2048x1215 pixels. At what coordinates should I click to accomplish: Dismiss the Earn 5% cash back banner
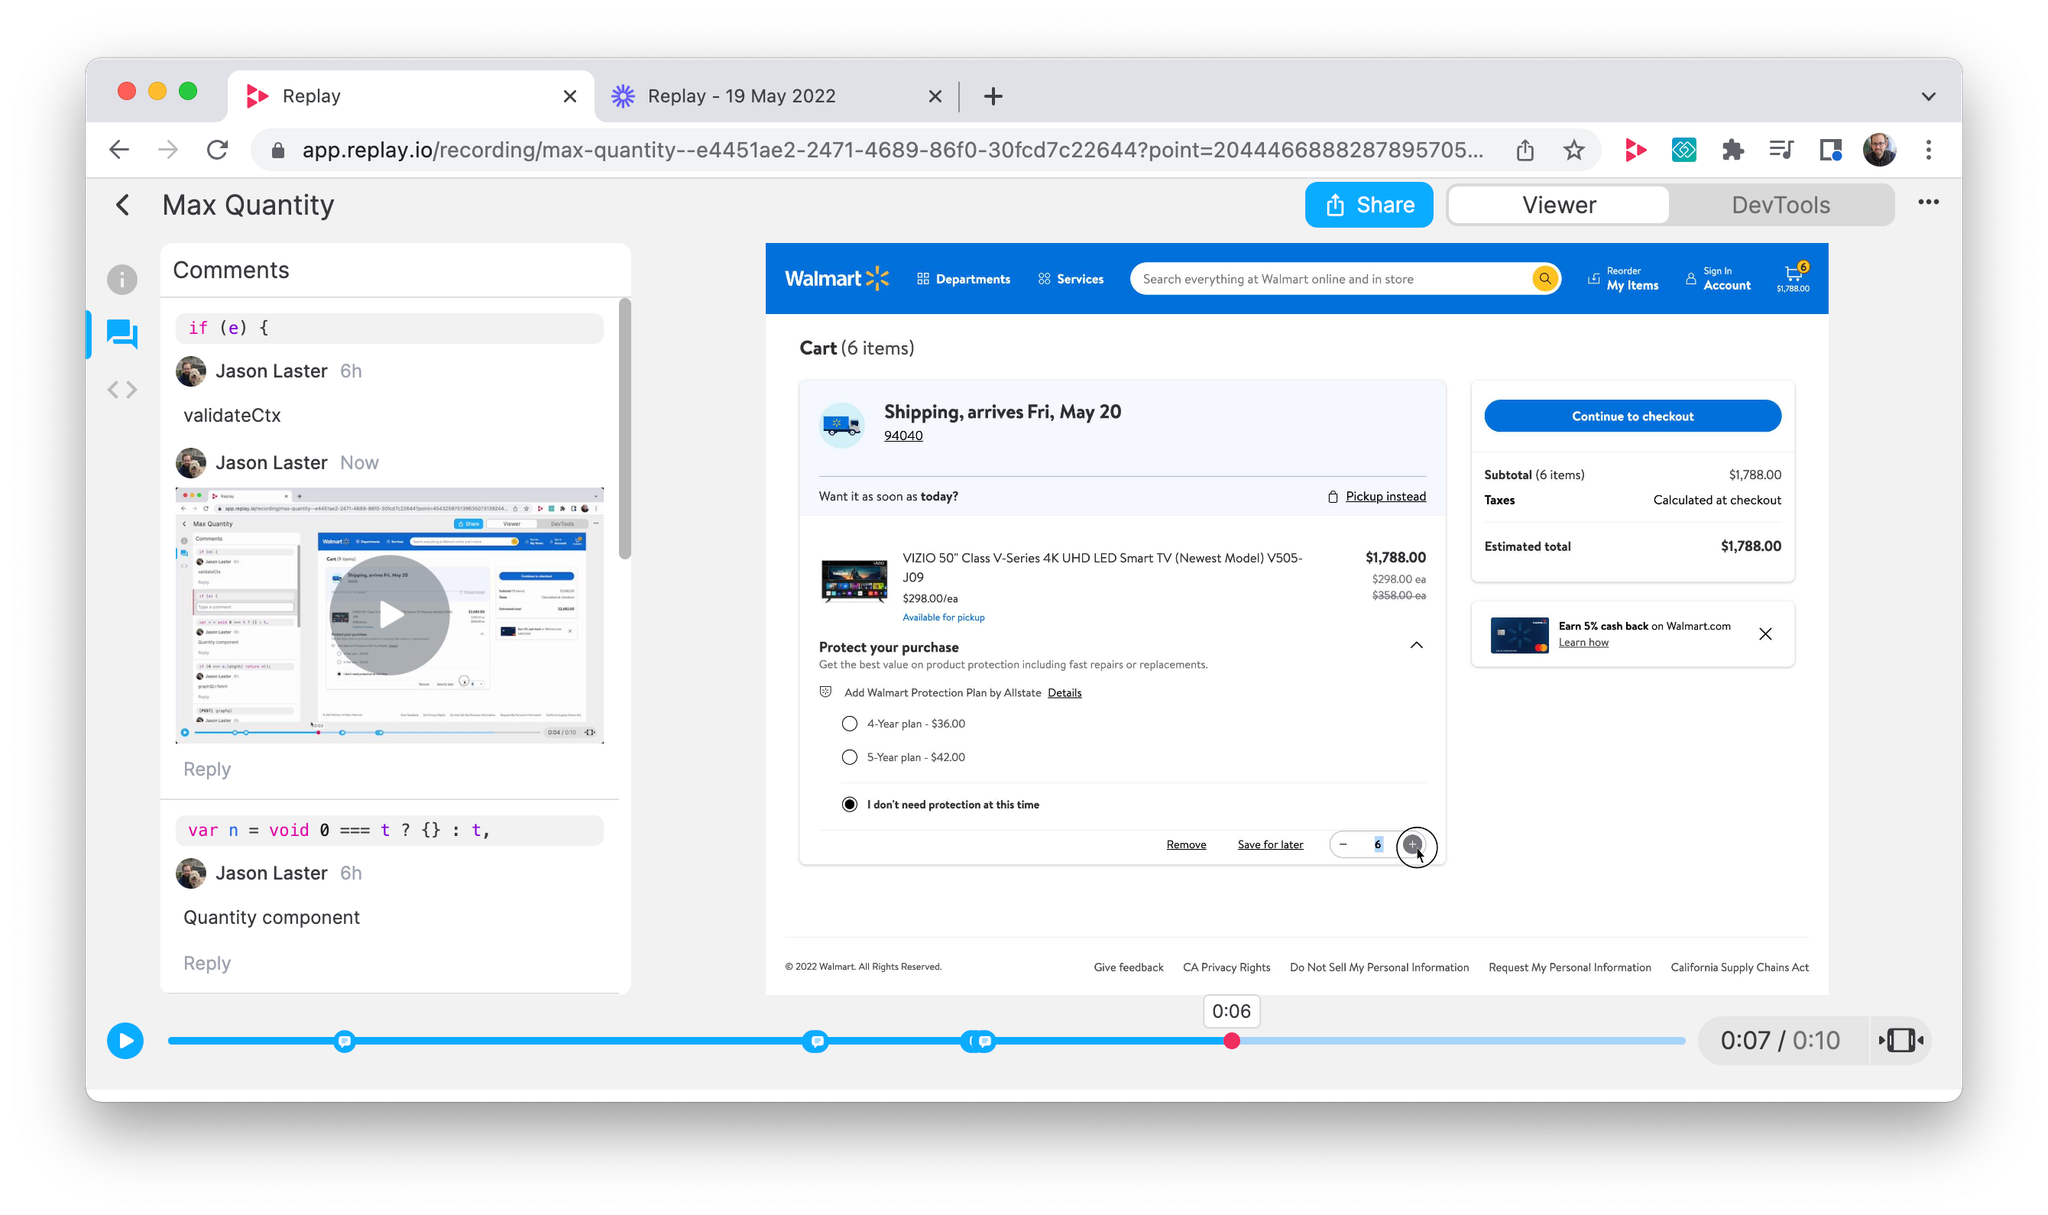pyautogui.click(x=1766, y=634)
